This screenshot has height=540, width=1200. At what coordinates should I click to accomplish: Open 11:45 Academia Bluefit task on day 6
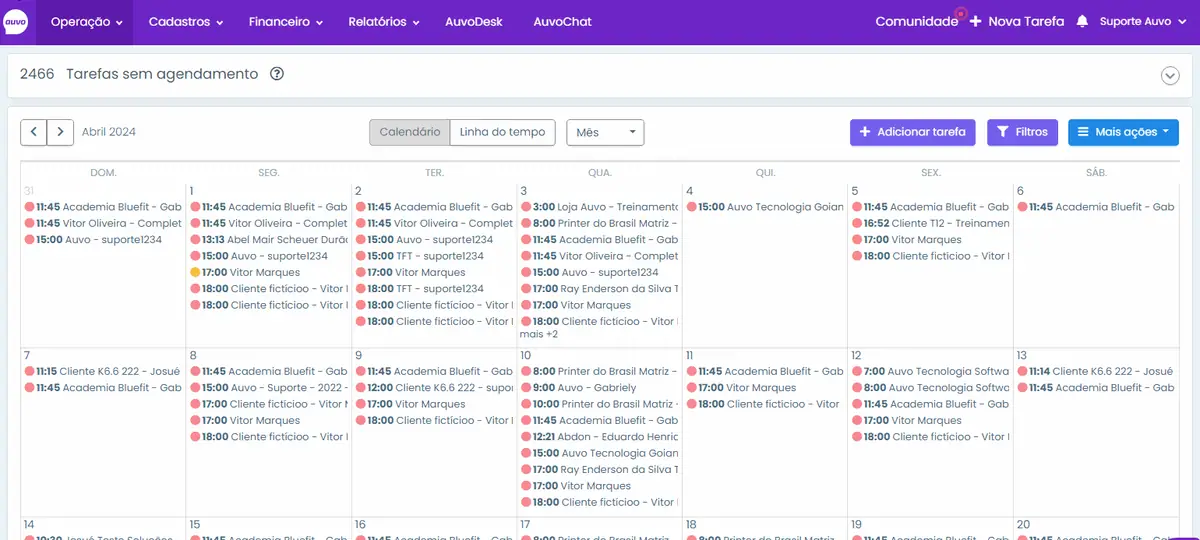click(1096, 207)
